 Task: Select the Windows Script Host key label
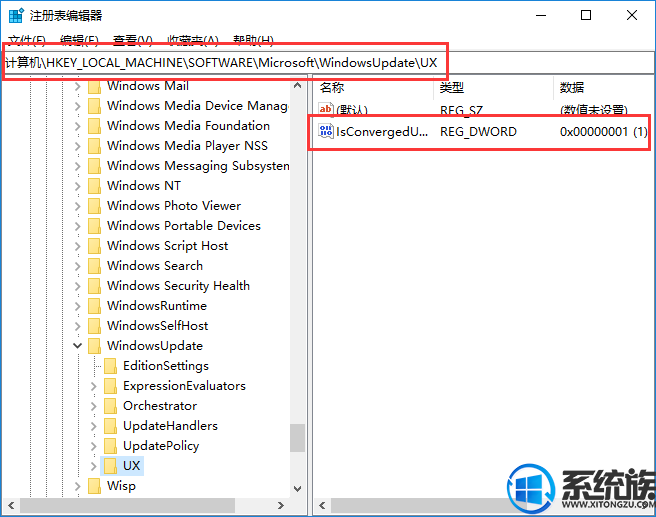(167, 246)
